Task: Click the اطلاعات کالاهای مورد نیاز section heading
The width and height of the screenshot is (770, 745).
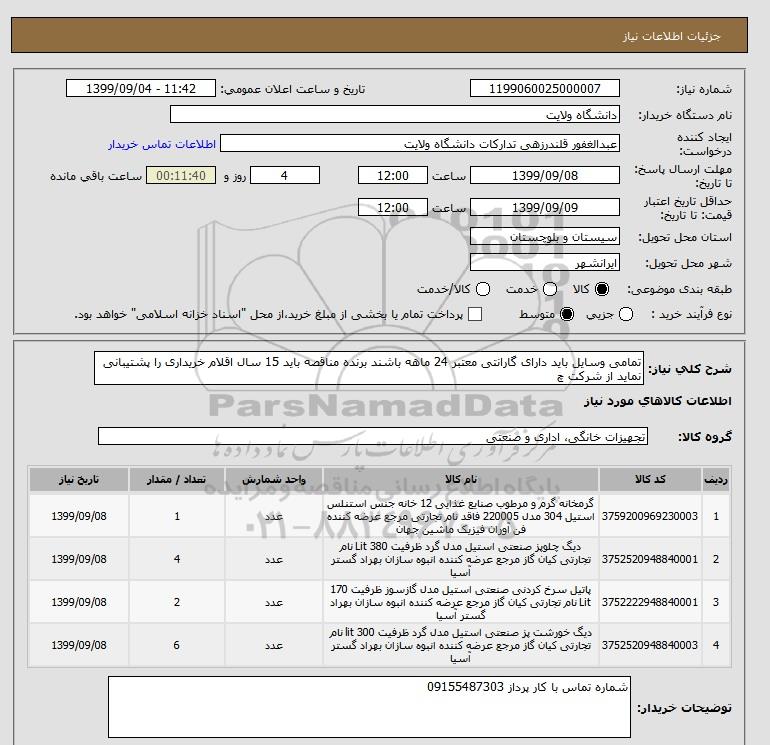Action: pyautogui.click(x=658, y=401)
